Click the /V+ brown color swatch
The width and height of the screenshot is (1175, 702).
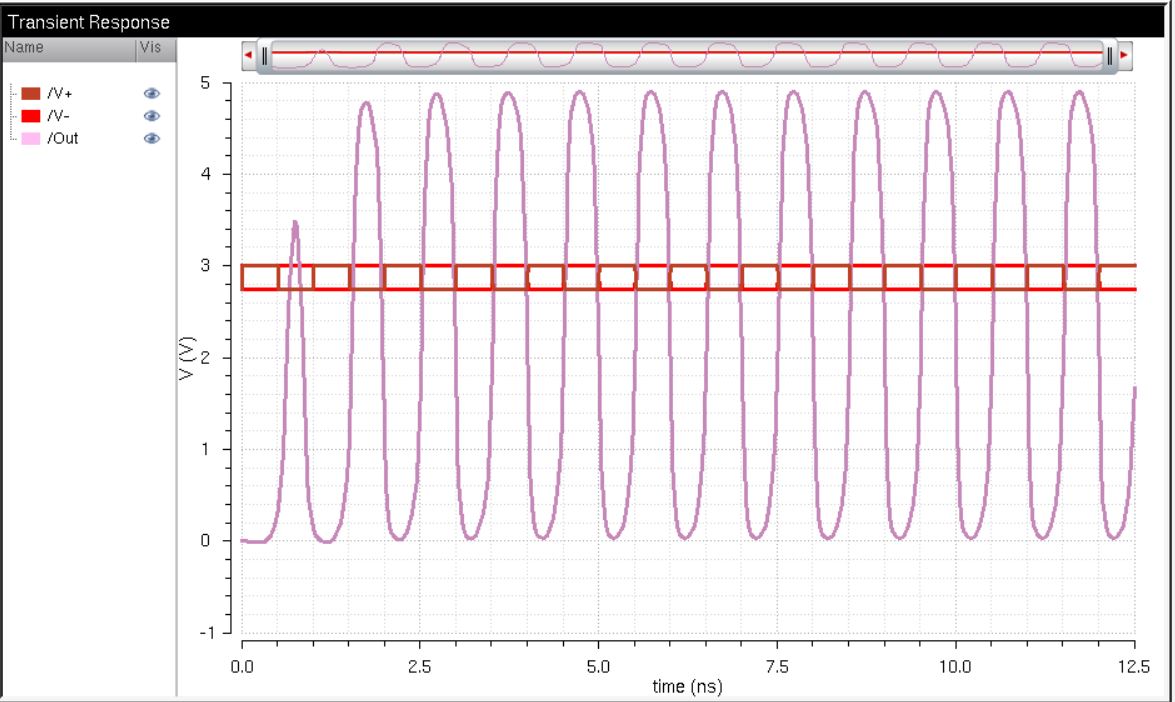[31, 94]
